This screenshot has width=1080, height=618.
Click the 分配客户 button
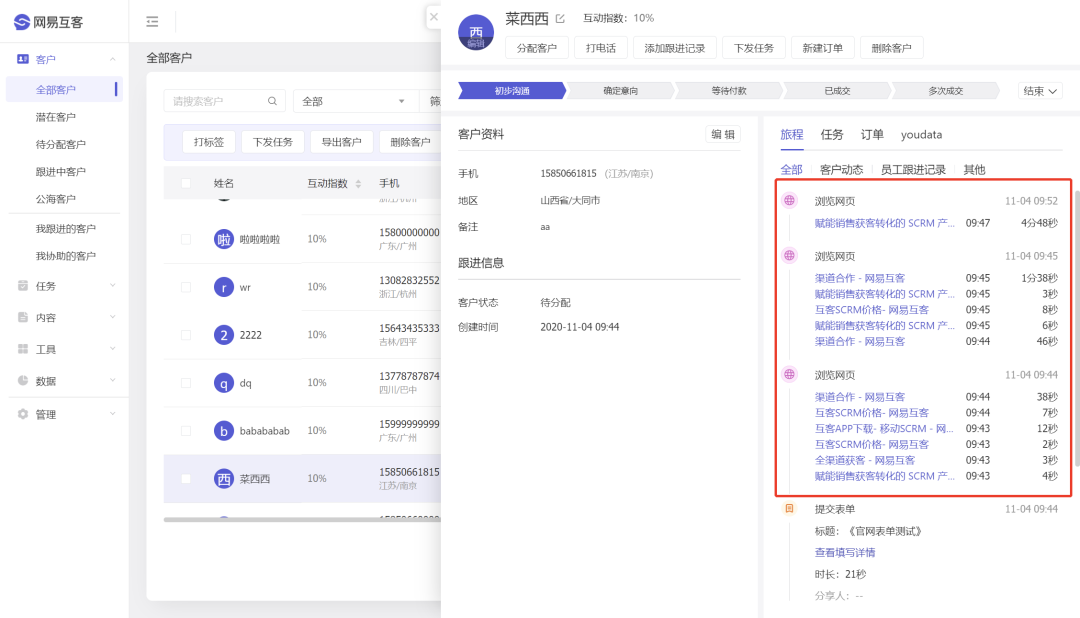point(537,48)
